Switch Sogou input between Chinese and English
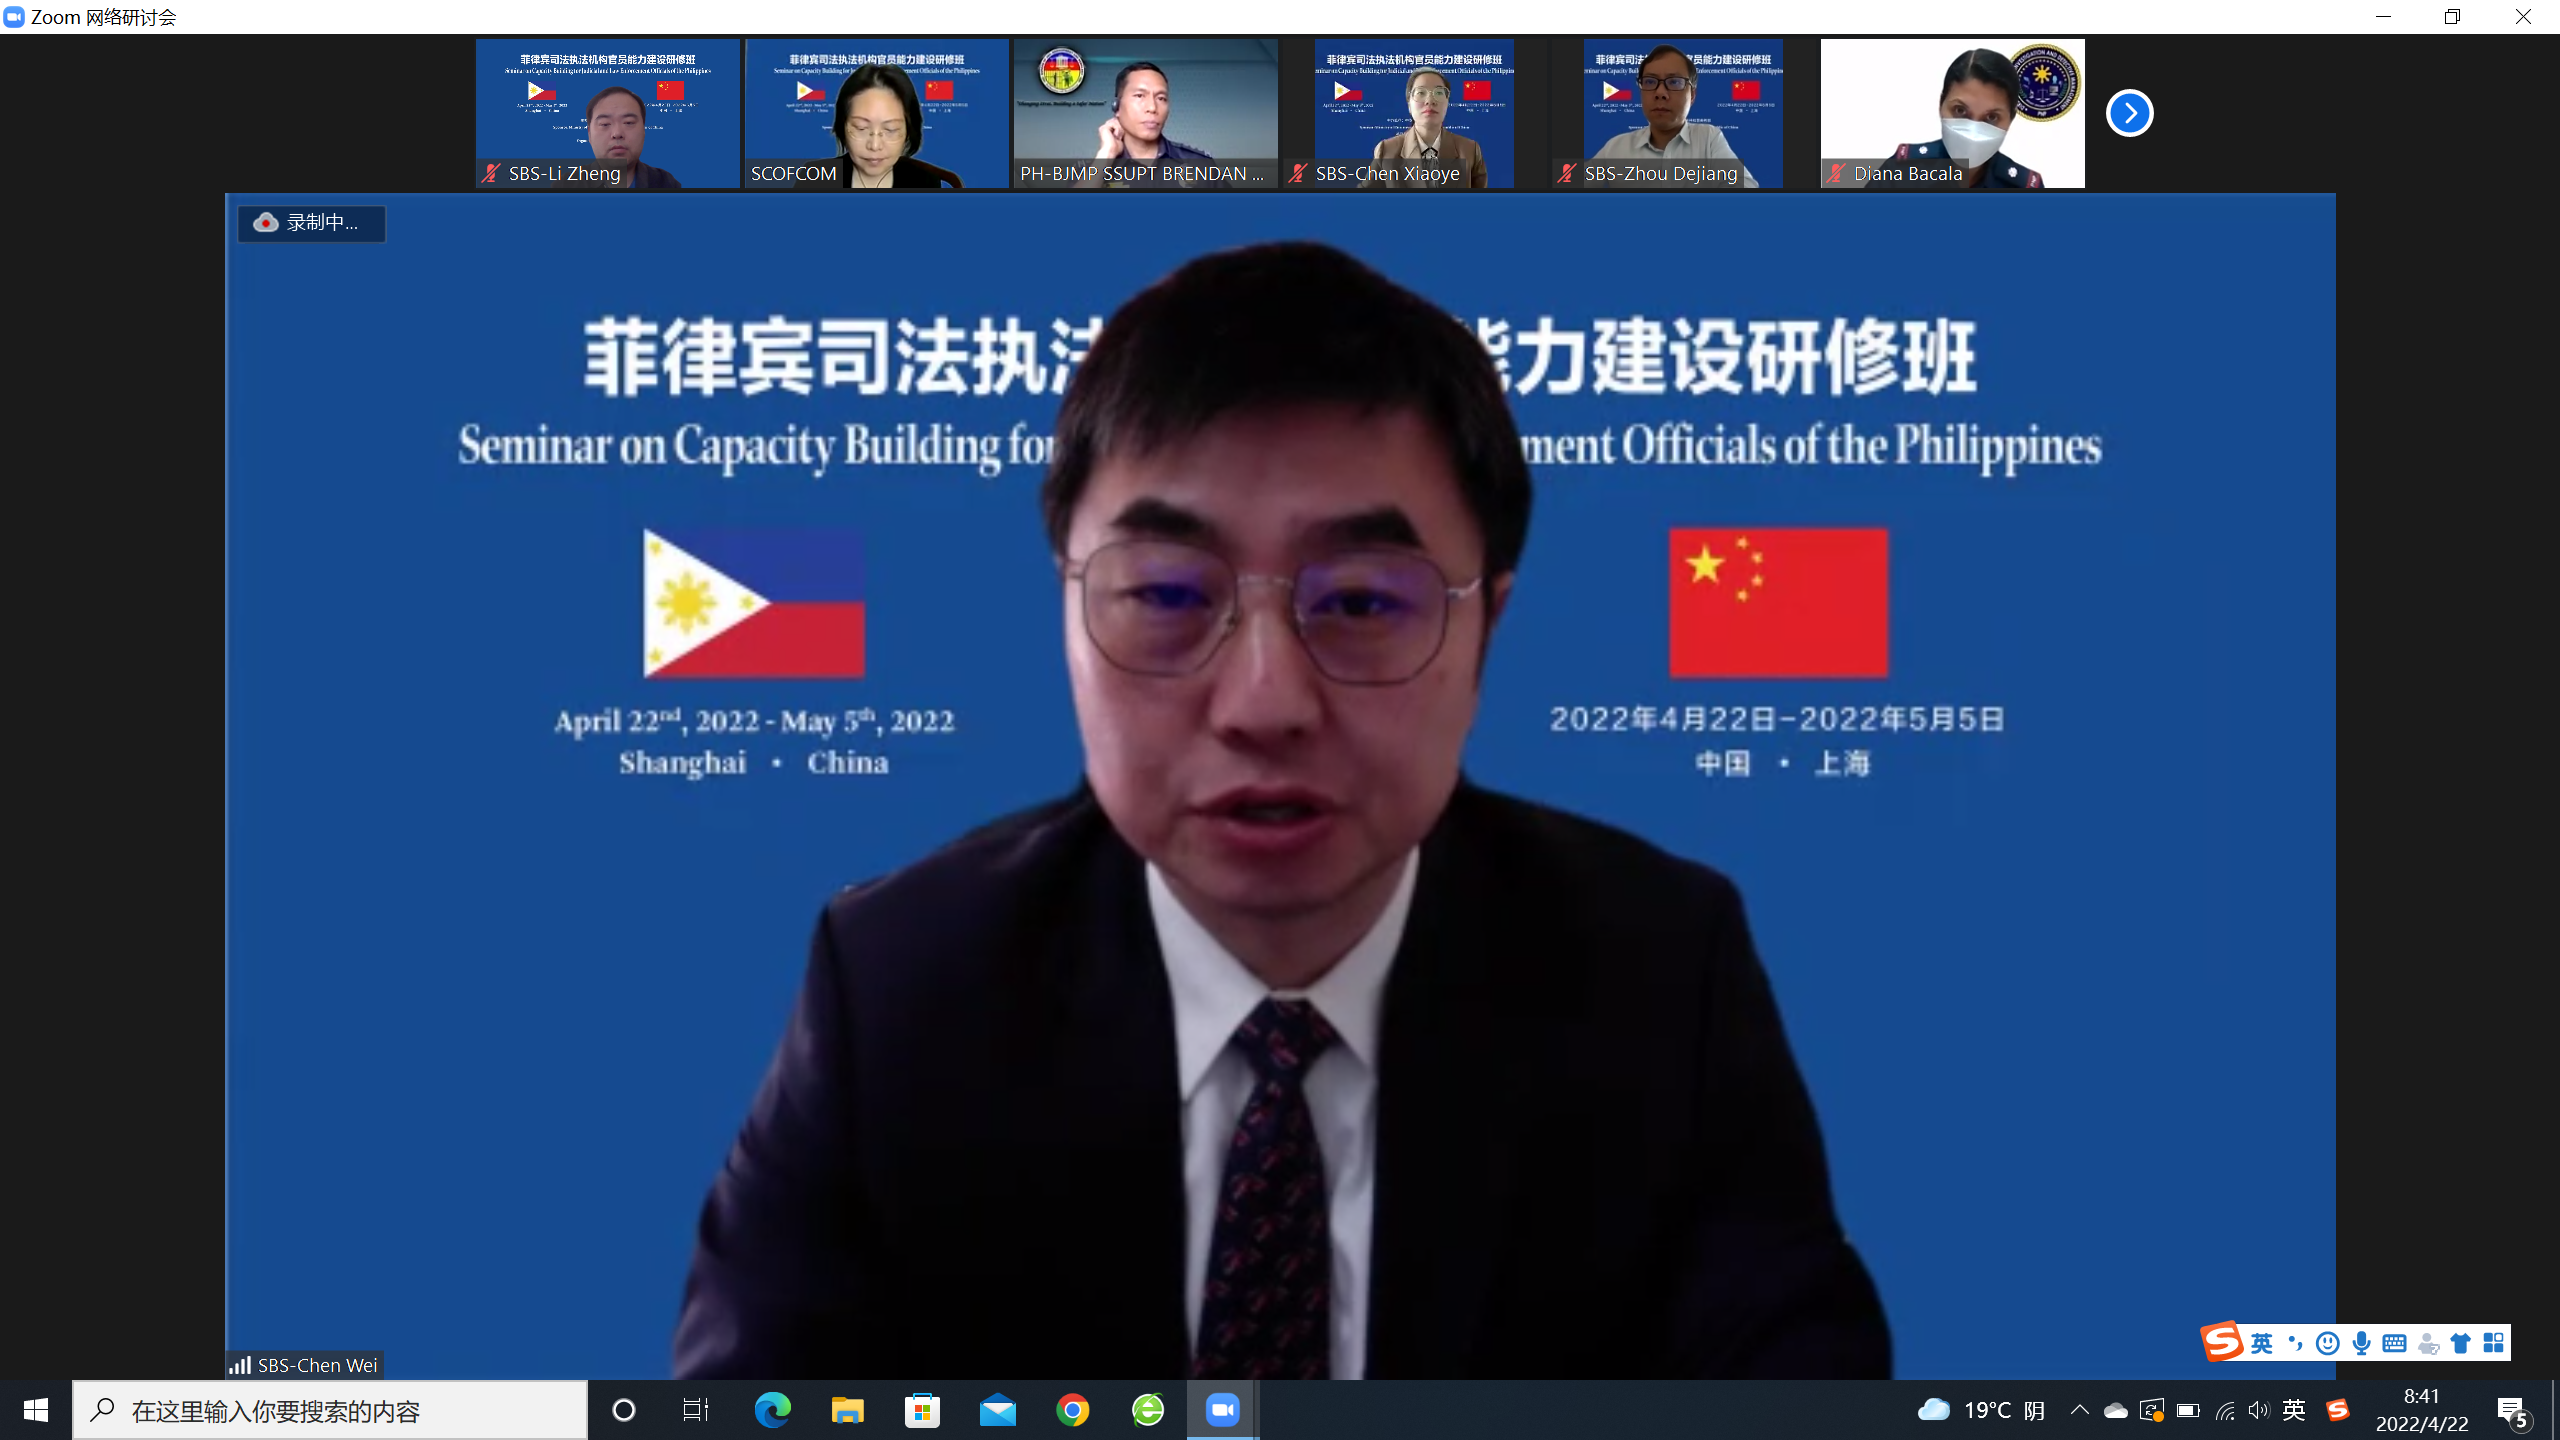Image resolution: width=2560 pixels, height=1440 pixels. 2261,1343
